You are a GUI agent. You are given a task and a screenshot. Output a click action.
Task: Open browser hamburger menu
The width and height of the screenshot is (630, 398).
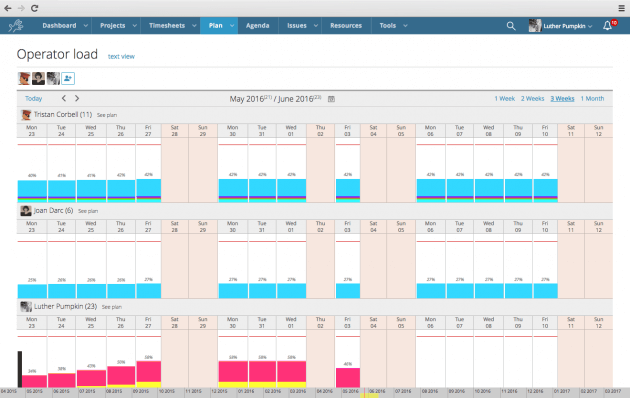621,8
